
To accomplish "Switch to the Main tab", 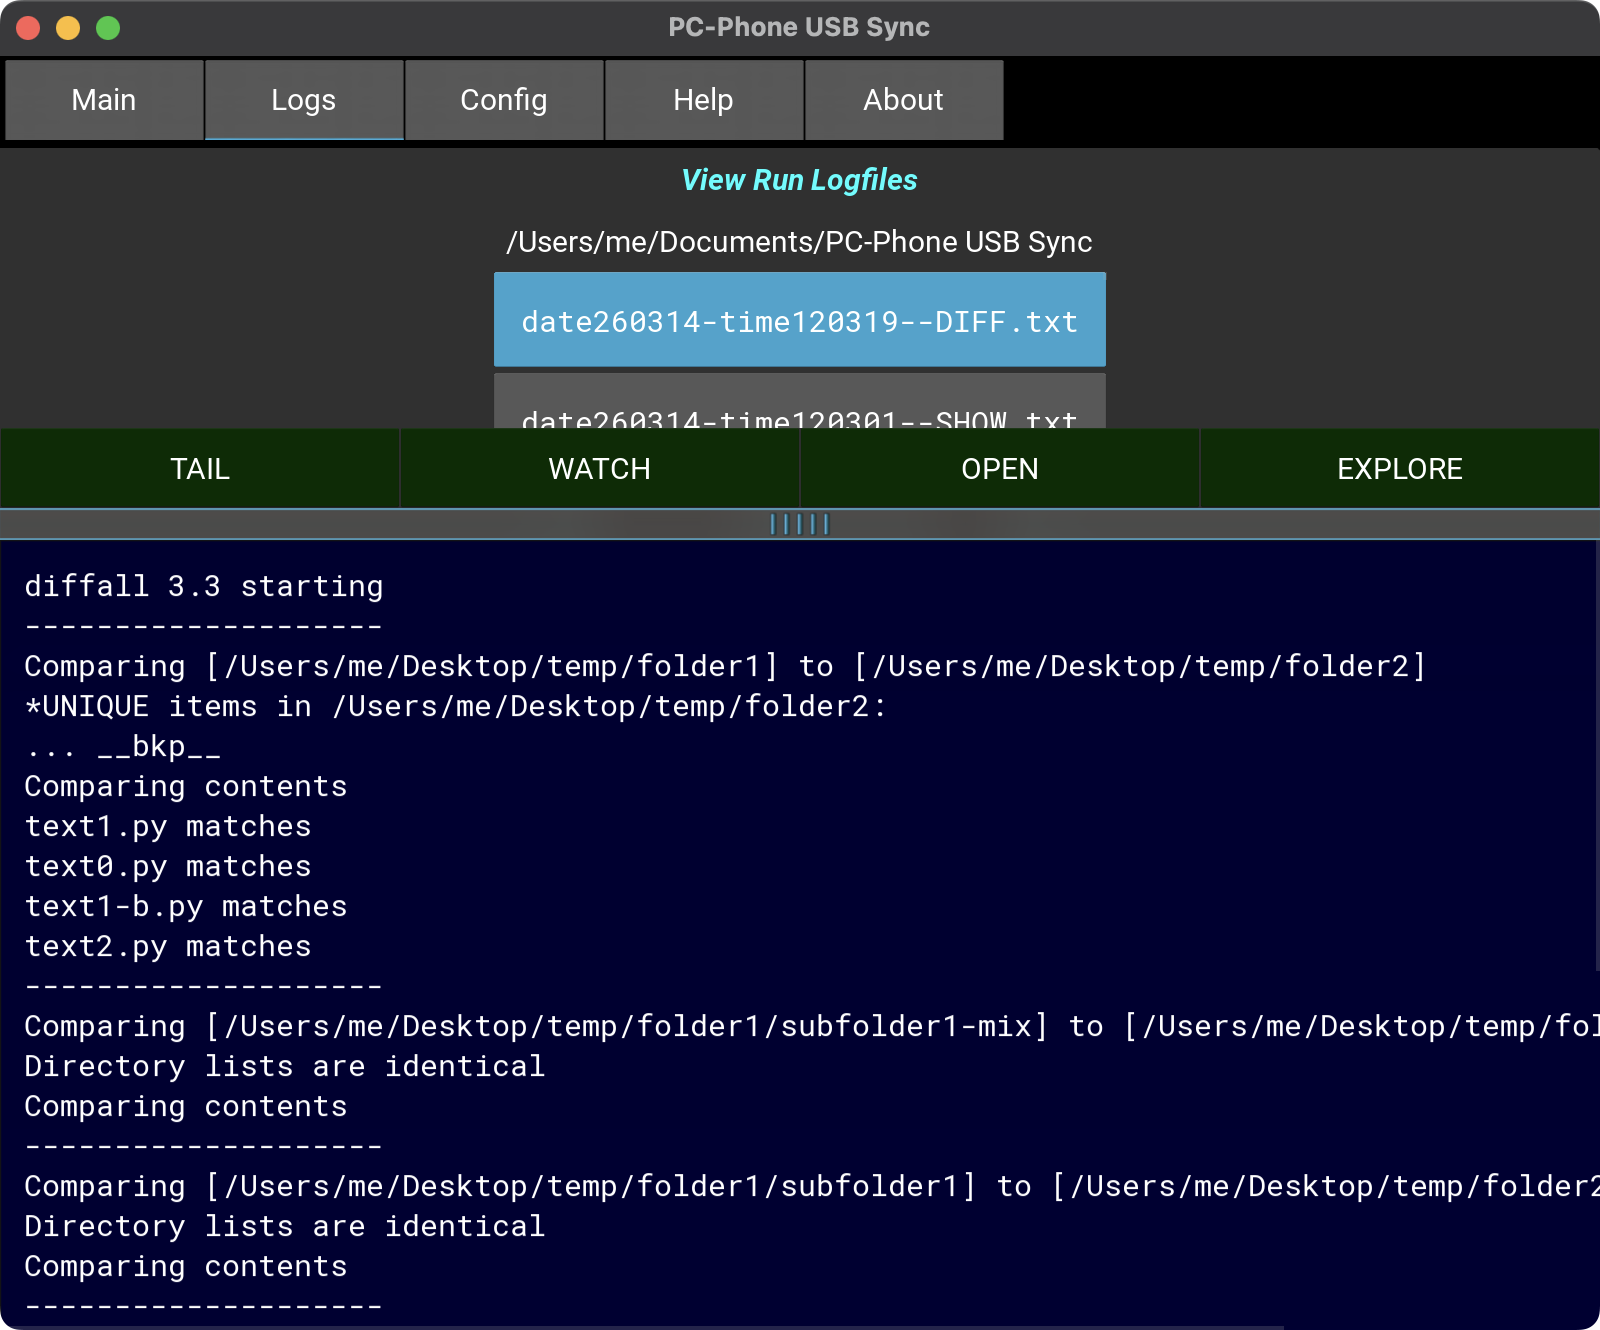I will [x=104, y=100].
